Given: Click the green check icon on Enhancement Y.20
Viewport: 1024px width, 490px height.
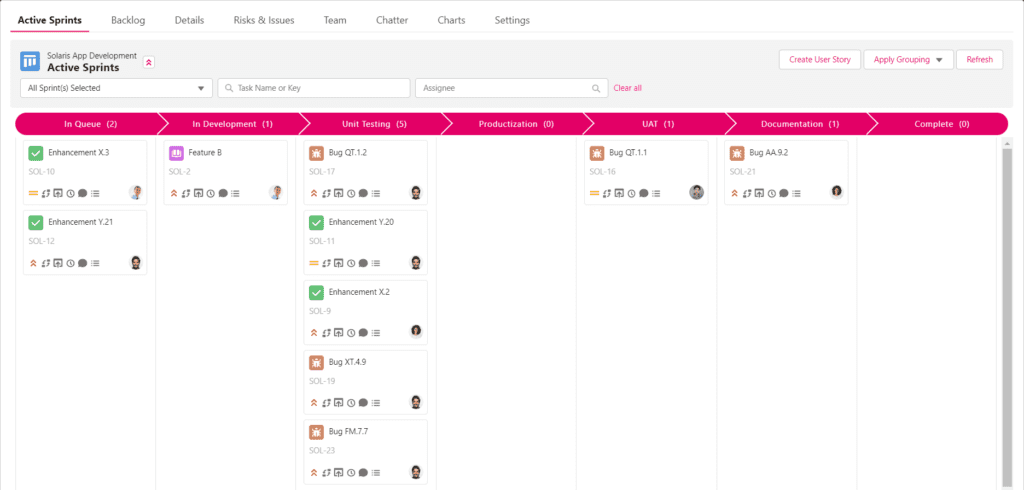Looking at the screenshot, I should [x=316, y=222].
